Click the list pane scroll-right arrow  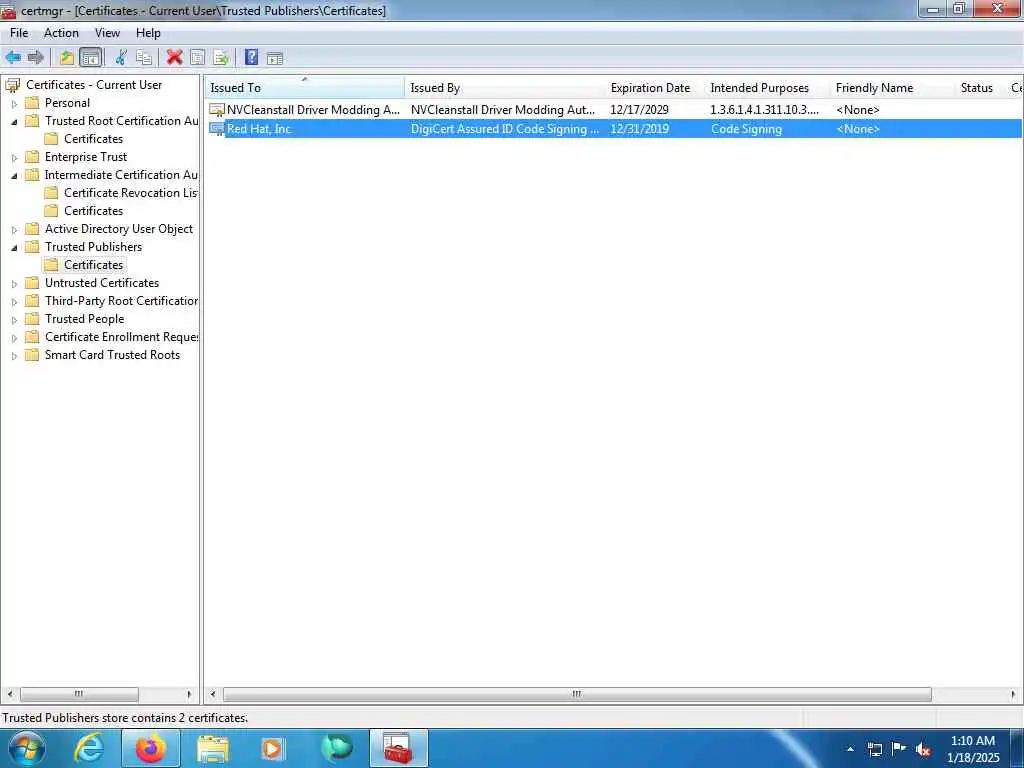(x=1013, y=694)
